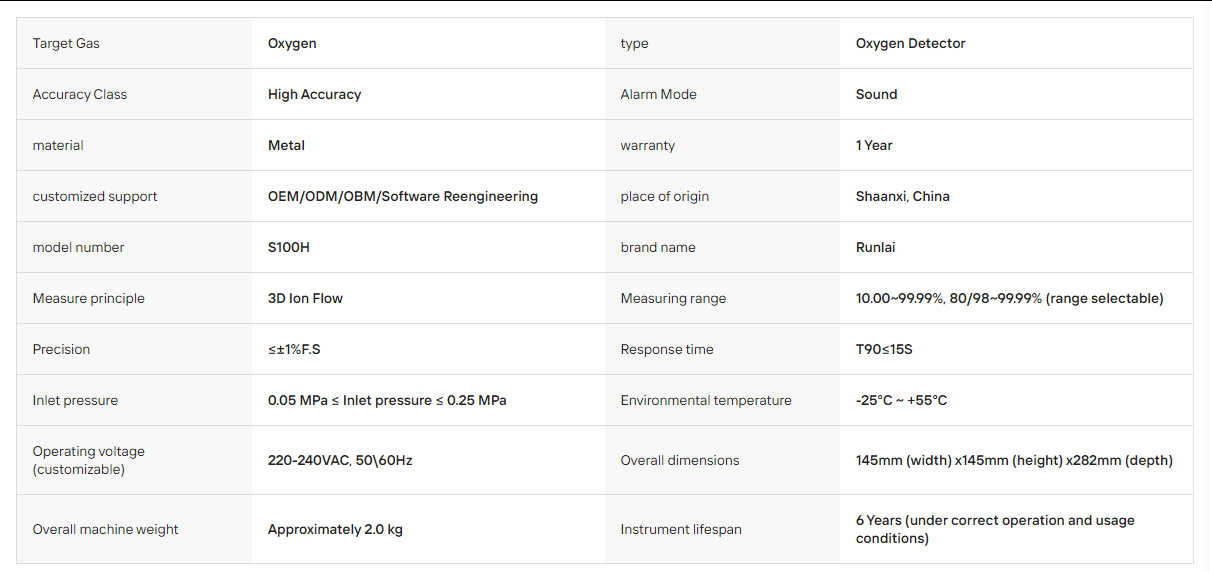1212x572 pixels.
Task: Select the 'Operating voltage (customizable)' label
Action: tap(88, 460)
